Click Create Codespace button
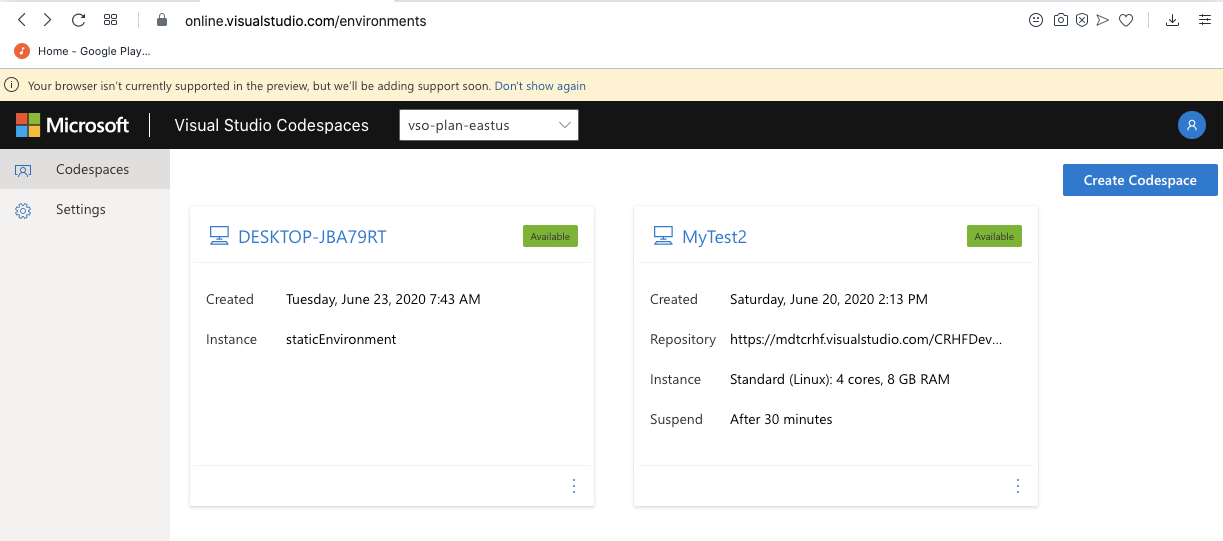Image resolution: width=1223 pixels, height=541 pixels. [1140, 180]
